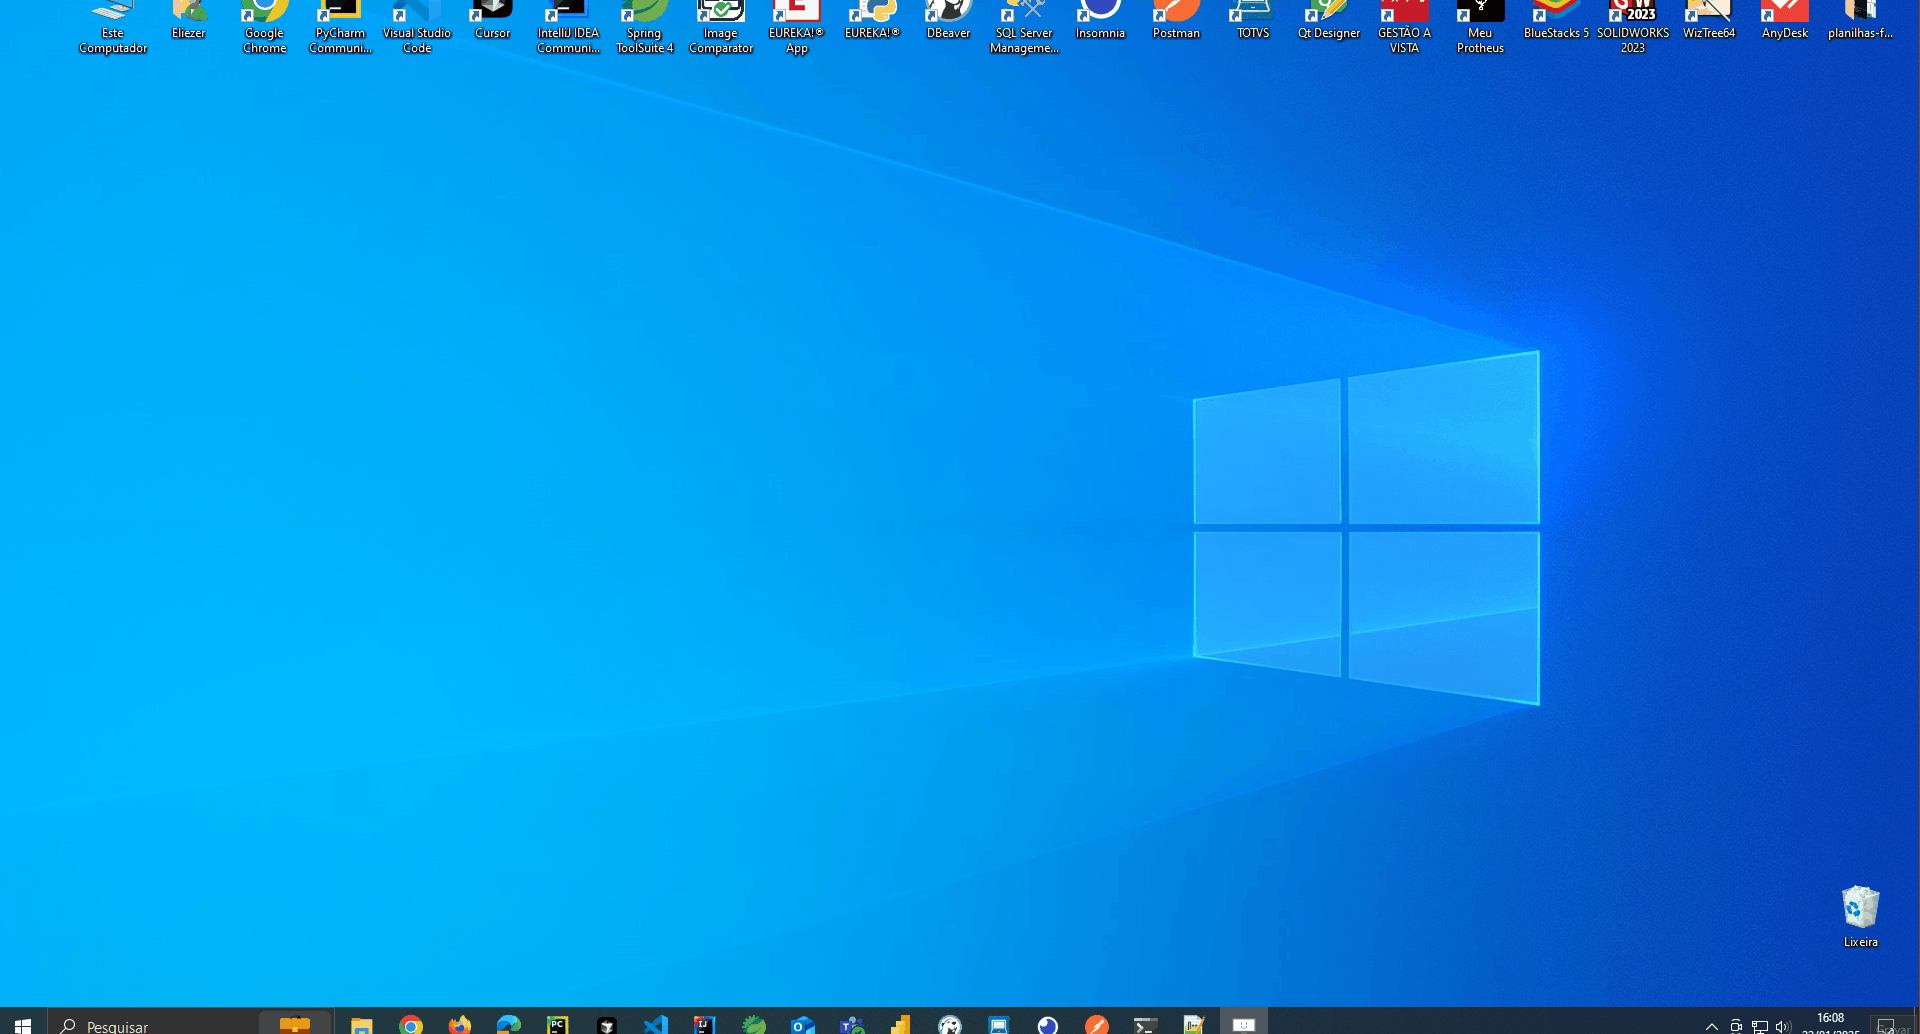
Task: Select the SOLIDWORKS 2023 desktop shortcut
Action: 1633,27
